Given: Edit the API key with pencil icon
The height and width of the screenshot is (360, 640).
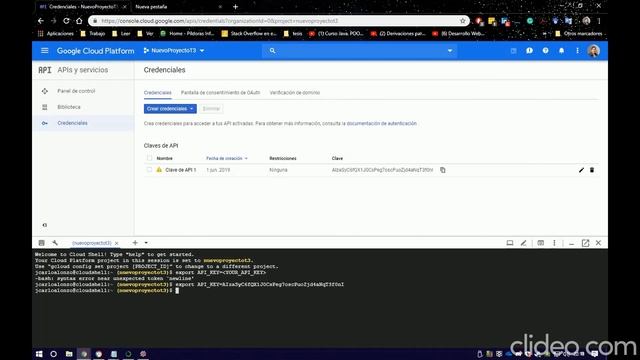Looking at the screenshot, I should tap(581, 170).
